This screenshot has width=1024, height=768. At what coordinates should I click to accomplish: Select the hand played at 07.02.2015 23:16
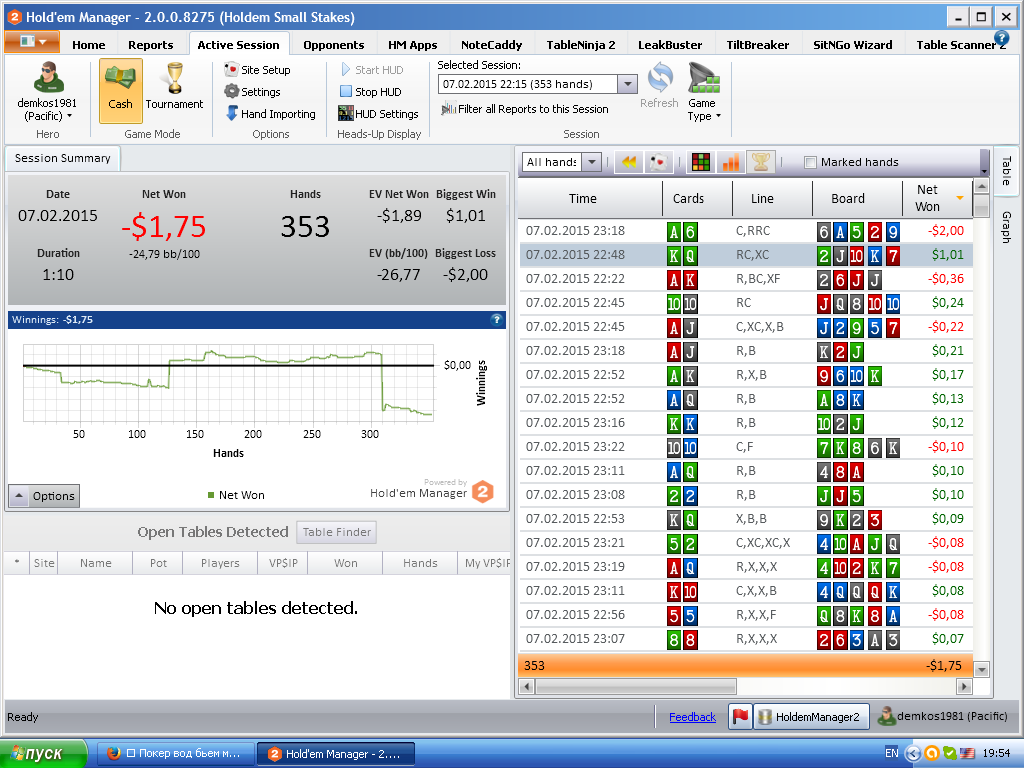pos(746,423)
